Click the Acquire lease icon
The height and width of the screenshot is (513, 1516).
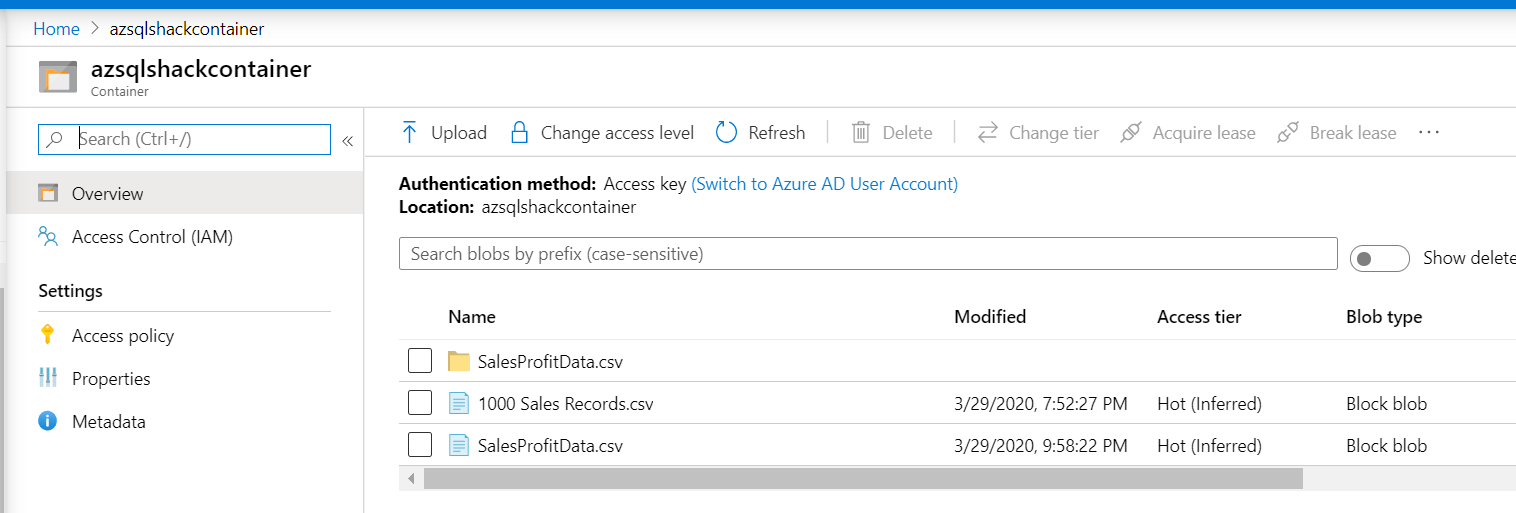pos(1131,133)
